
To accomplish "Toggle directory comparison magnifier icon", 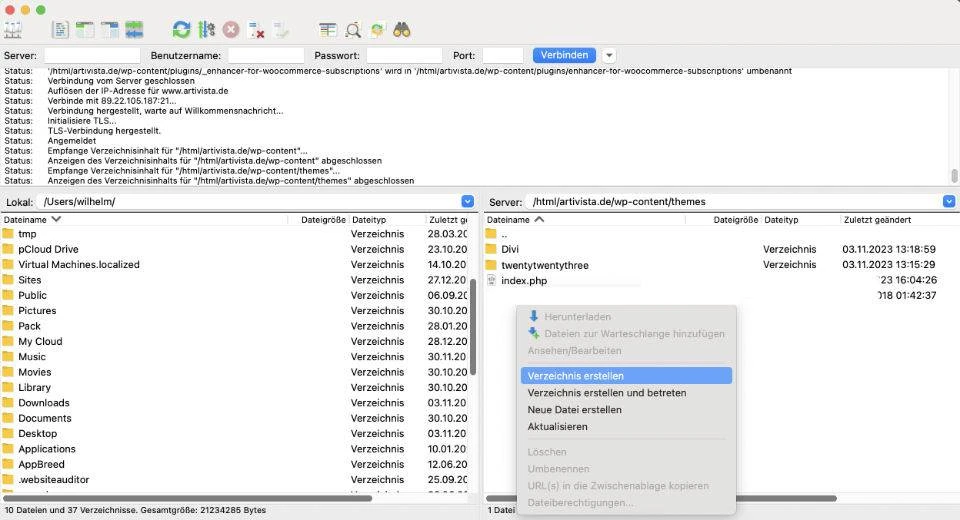I will coord(353,29).
